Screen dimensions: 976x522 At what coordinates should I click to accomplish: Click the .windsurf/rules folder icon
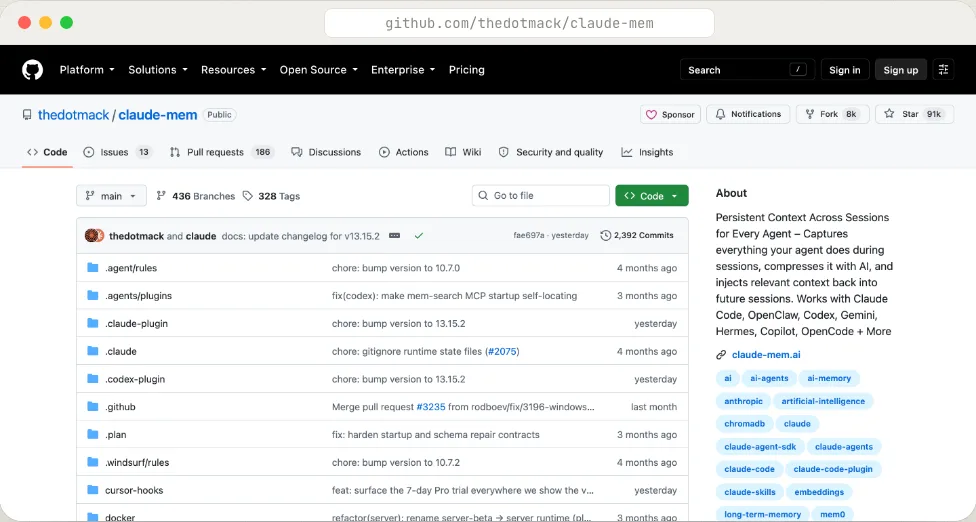click(93, 462)
